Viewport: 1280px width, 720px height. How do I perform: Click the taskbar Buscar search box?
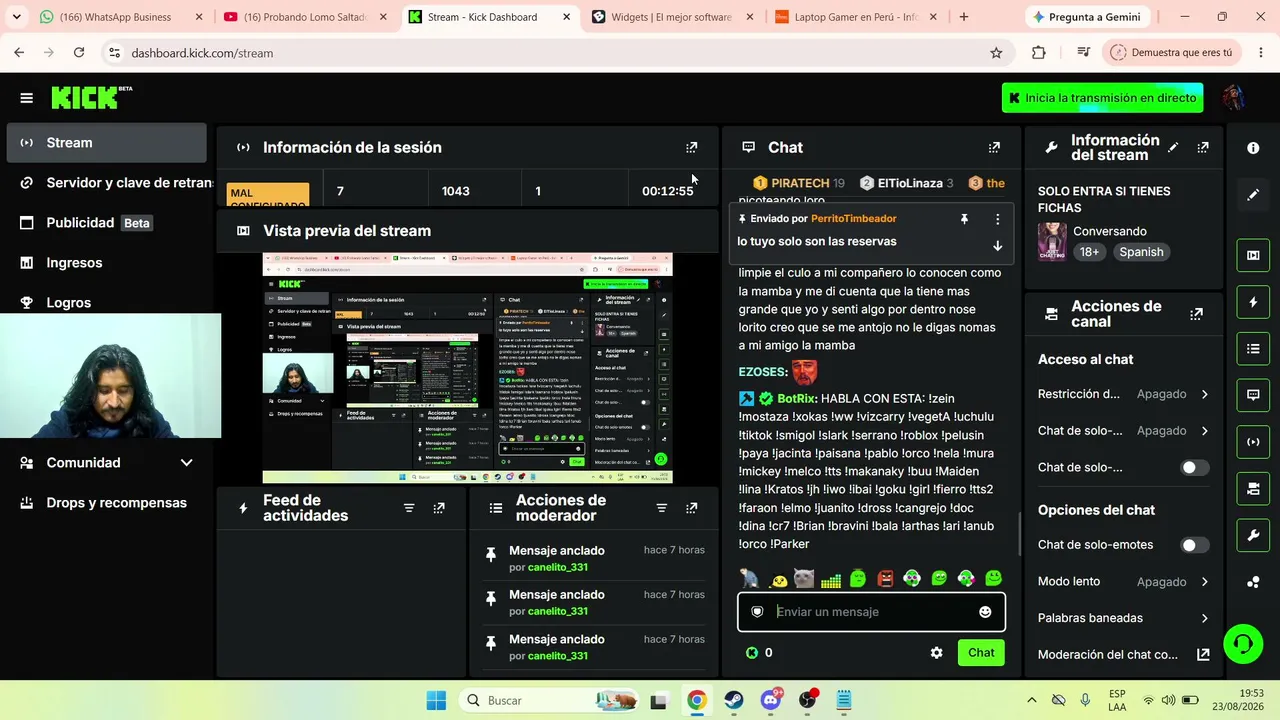point(548,700)
